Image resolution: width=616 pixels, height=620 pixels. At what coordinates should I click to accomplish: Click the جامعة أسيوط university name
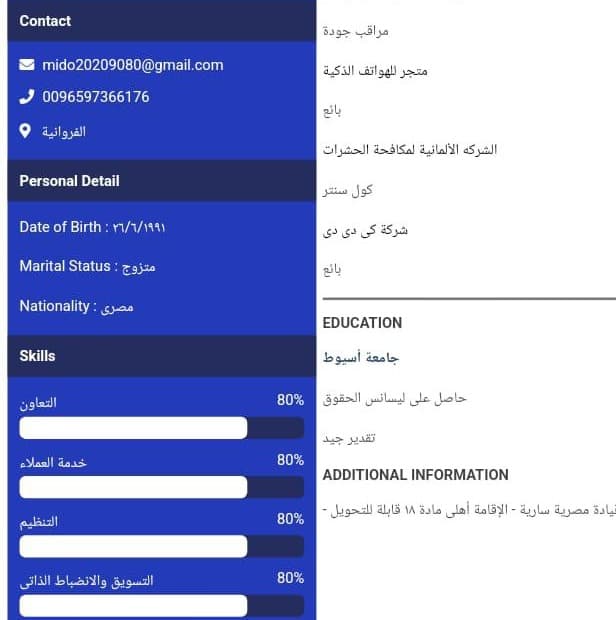pos(360,357)
